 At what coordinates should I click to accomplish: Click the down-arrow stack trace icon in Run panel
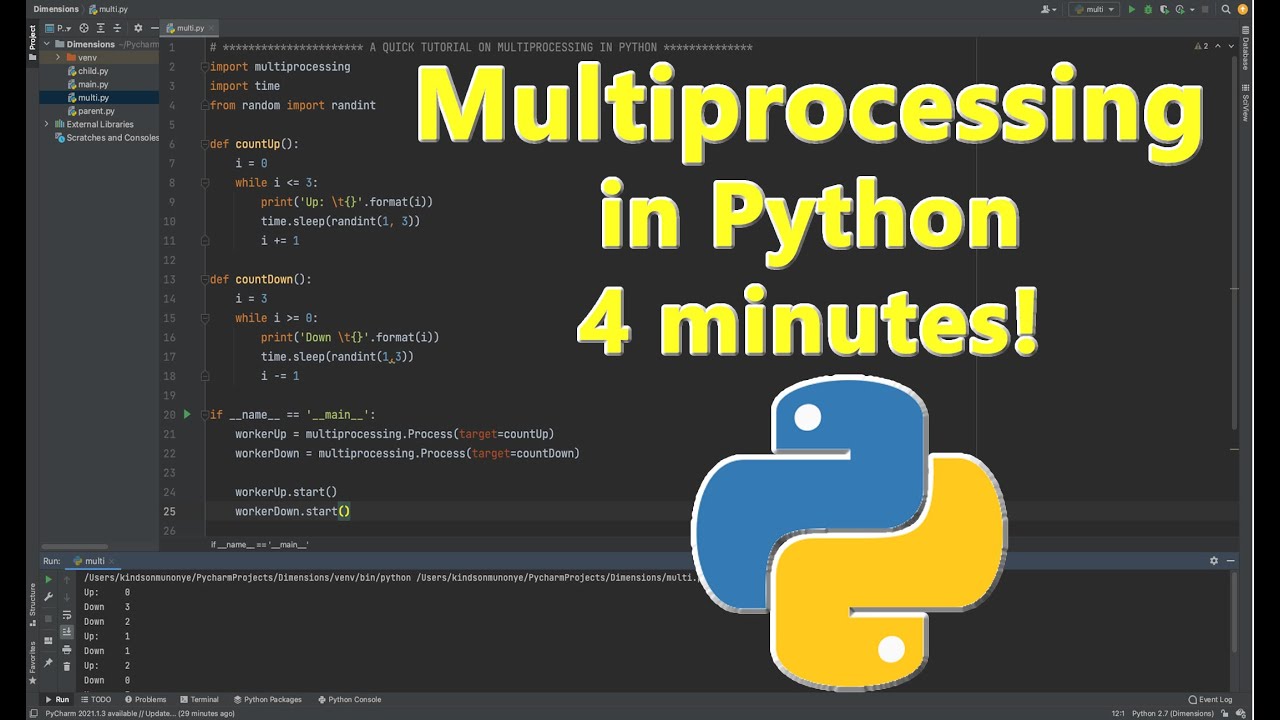pos(67,597)
